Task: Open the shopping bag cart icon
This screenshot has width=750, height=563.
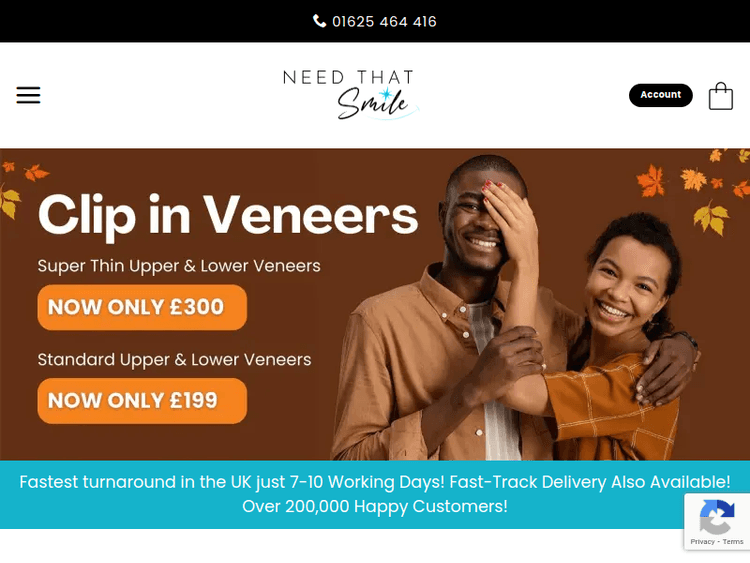Action: coord(720,96)
